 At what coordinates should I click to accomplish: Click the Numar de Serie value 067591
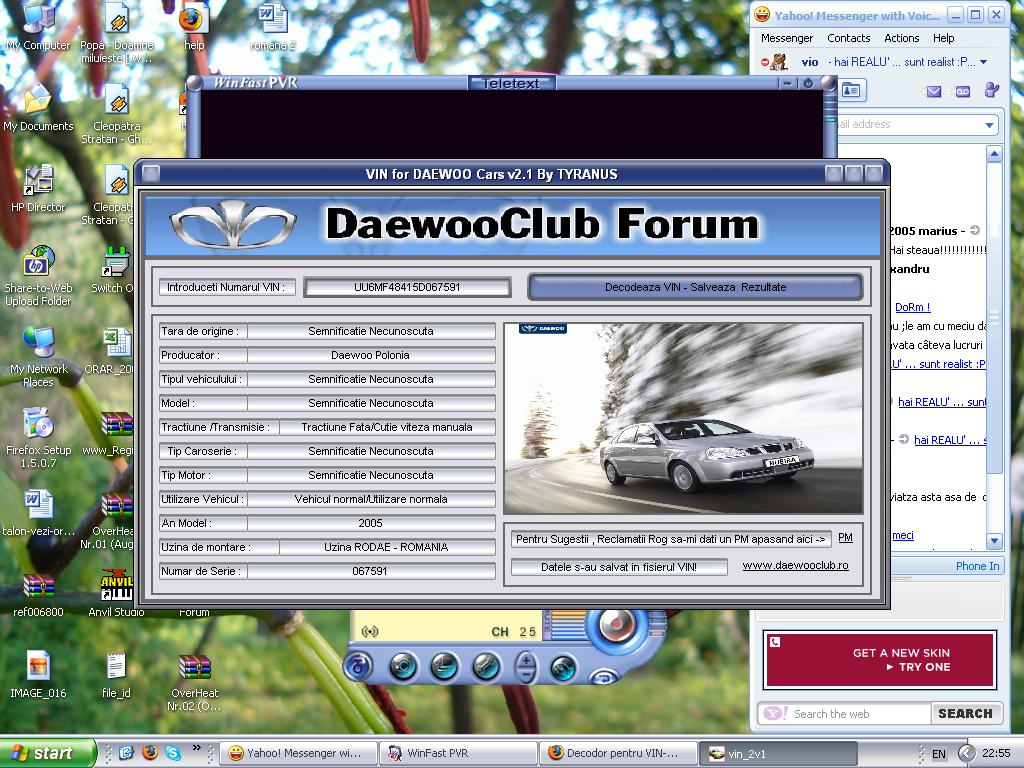tap(370, 571)
